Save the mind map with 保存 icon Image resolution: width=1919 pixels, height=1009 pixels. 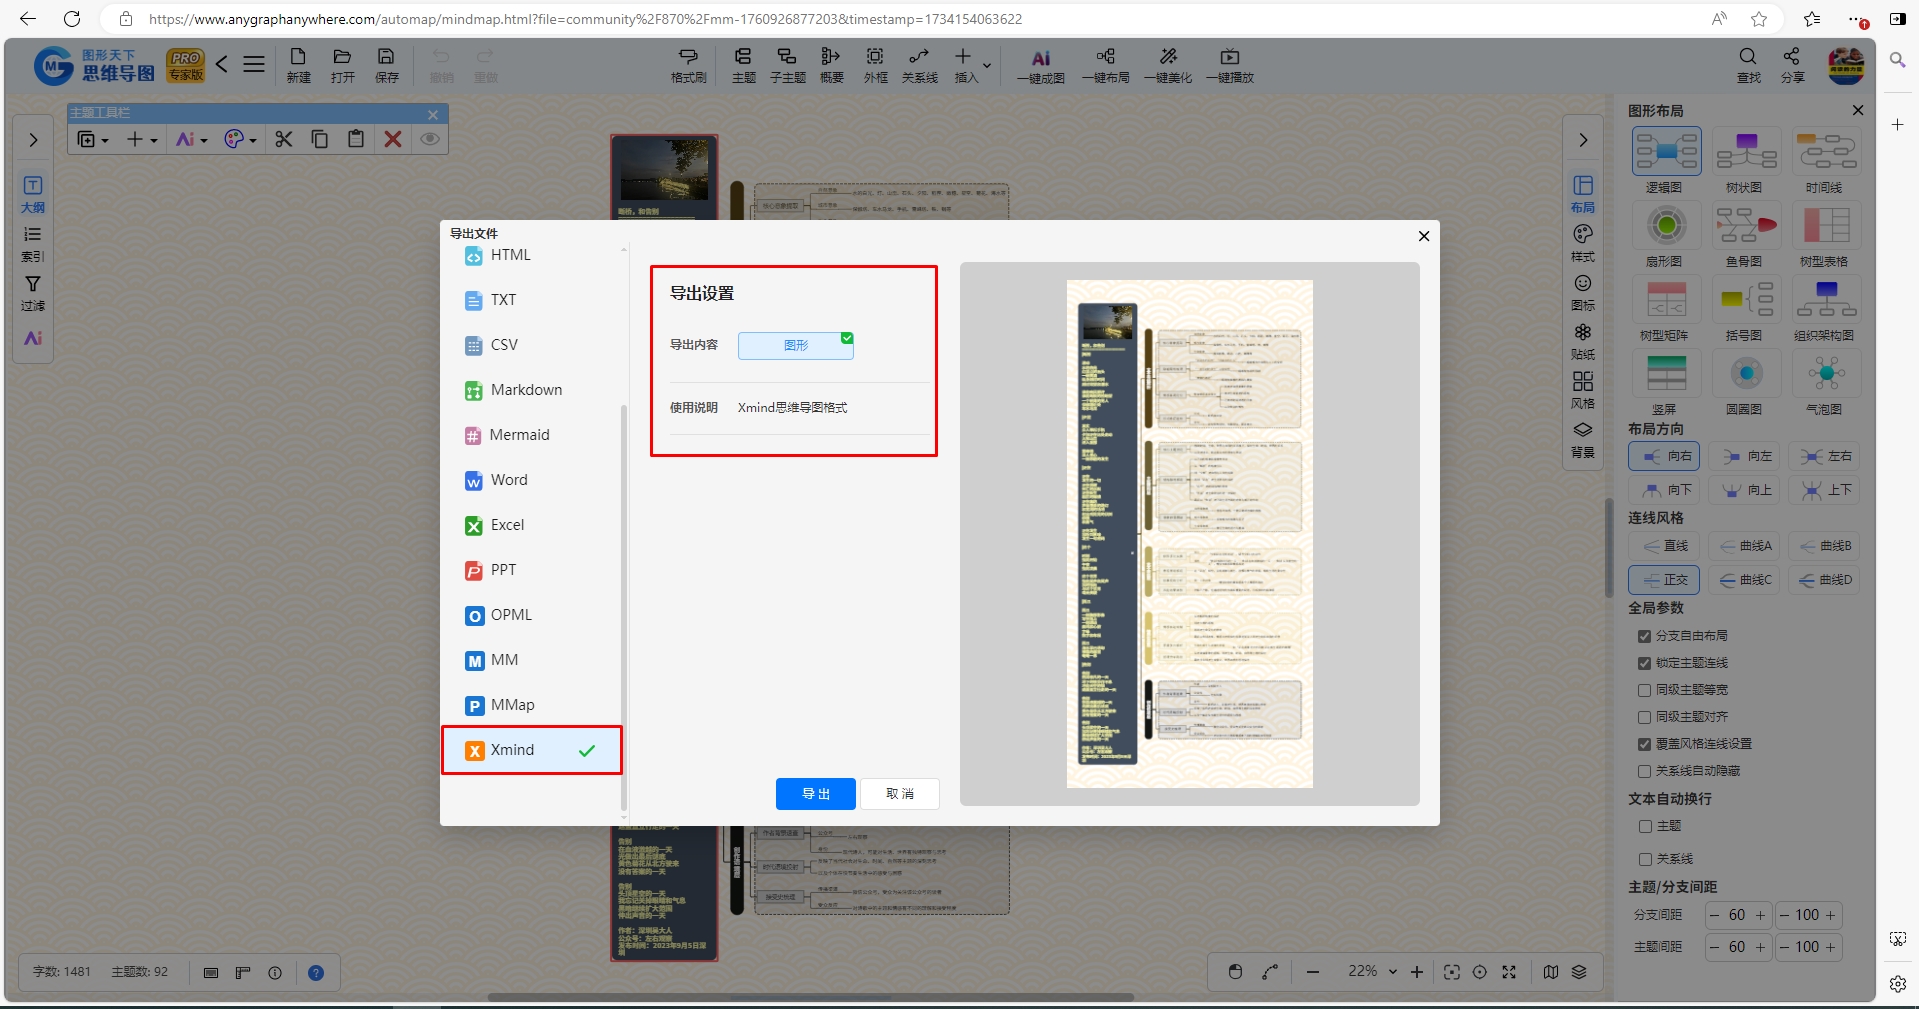click(x=386, y=65)
